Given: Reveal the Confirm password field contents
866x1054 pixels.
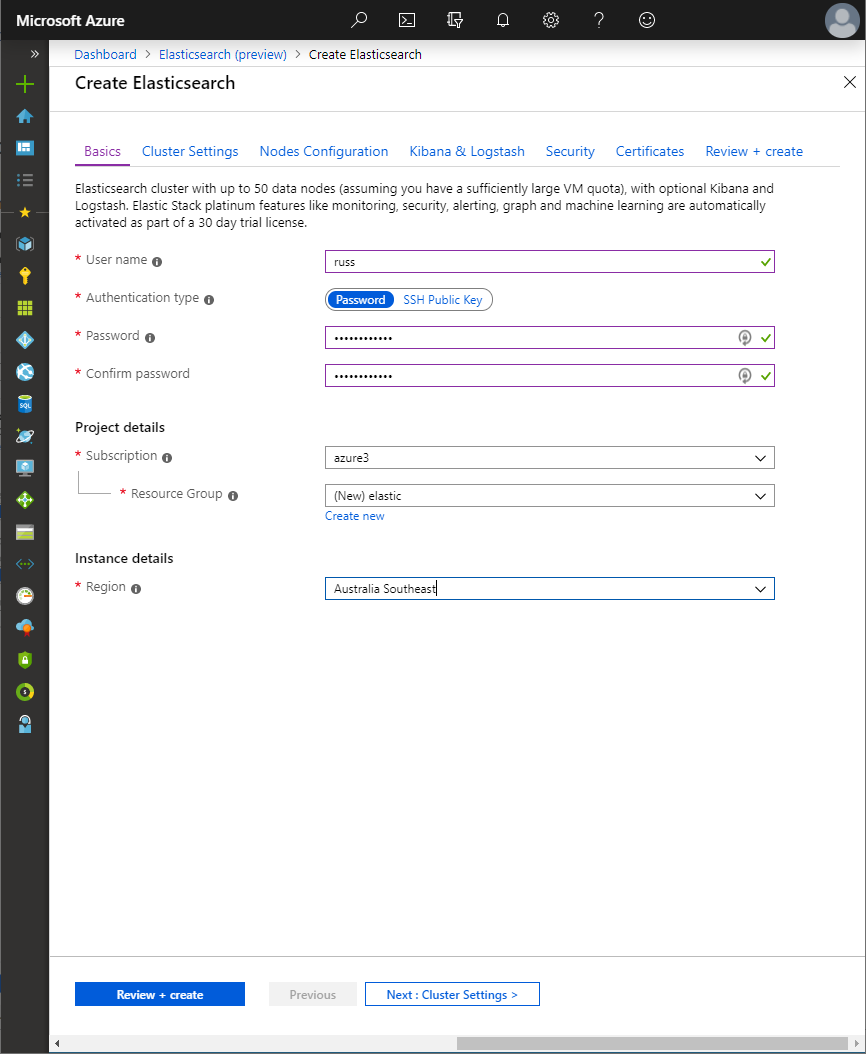Looking at the screenshot, I should 744,375.
